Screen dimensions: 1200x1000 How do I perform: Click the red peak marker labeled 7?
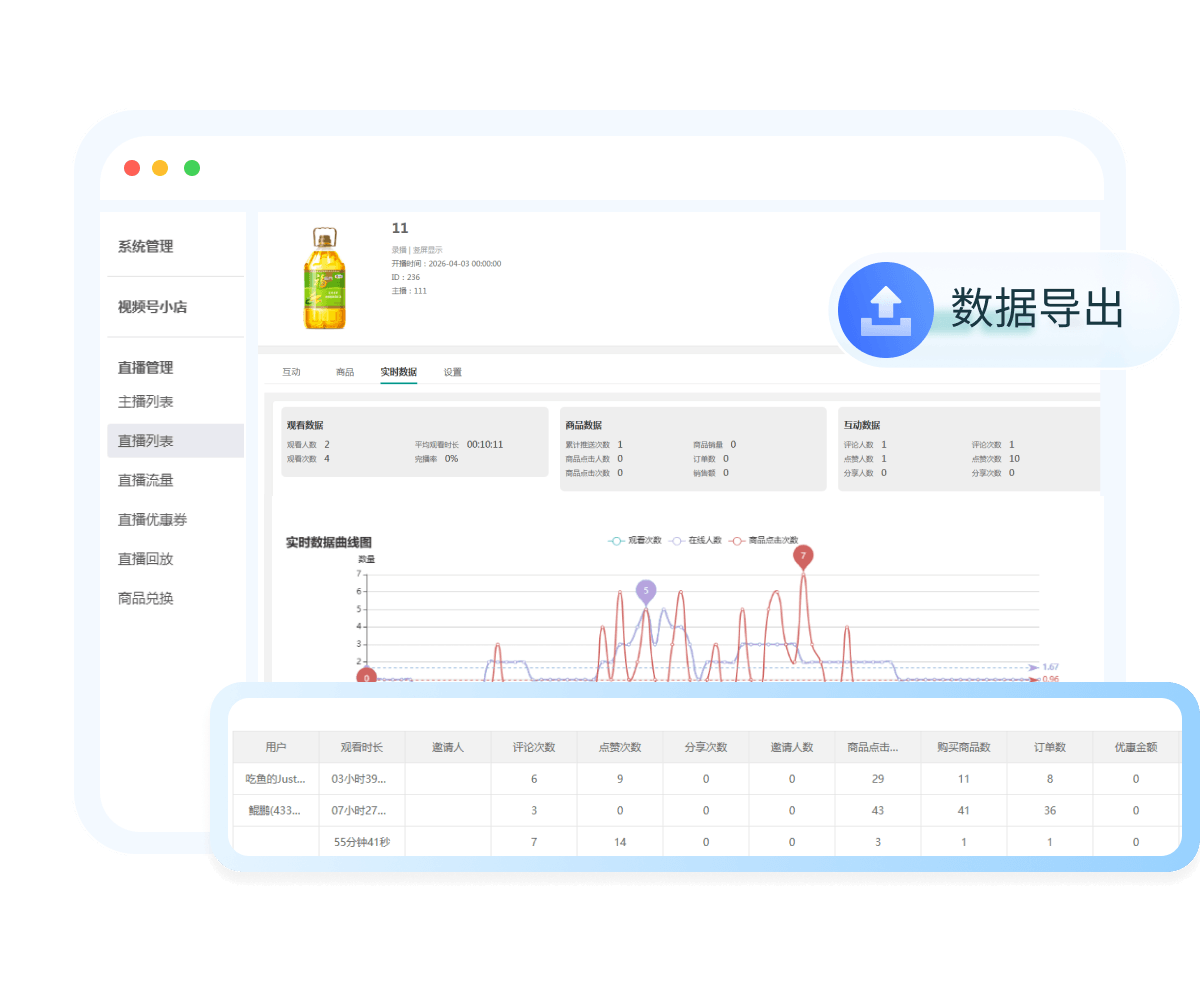(803, 556)
